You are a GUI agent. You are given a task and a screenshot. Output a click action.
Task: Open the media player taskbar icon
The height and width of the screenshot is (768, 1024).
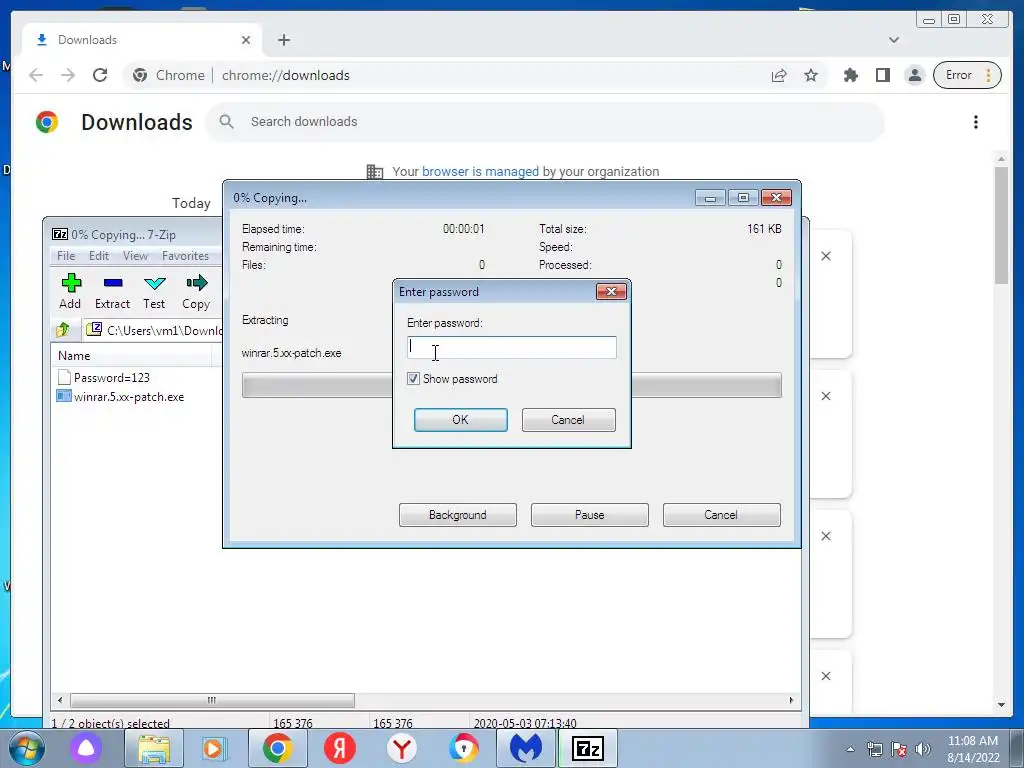coord(214,748)
